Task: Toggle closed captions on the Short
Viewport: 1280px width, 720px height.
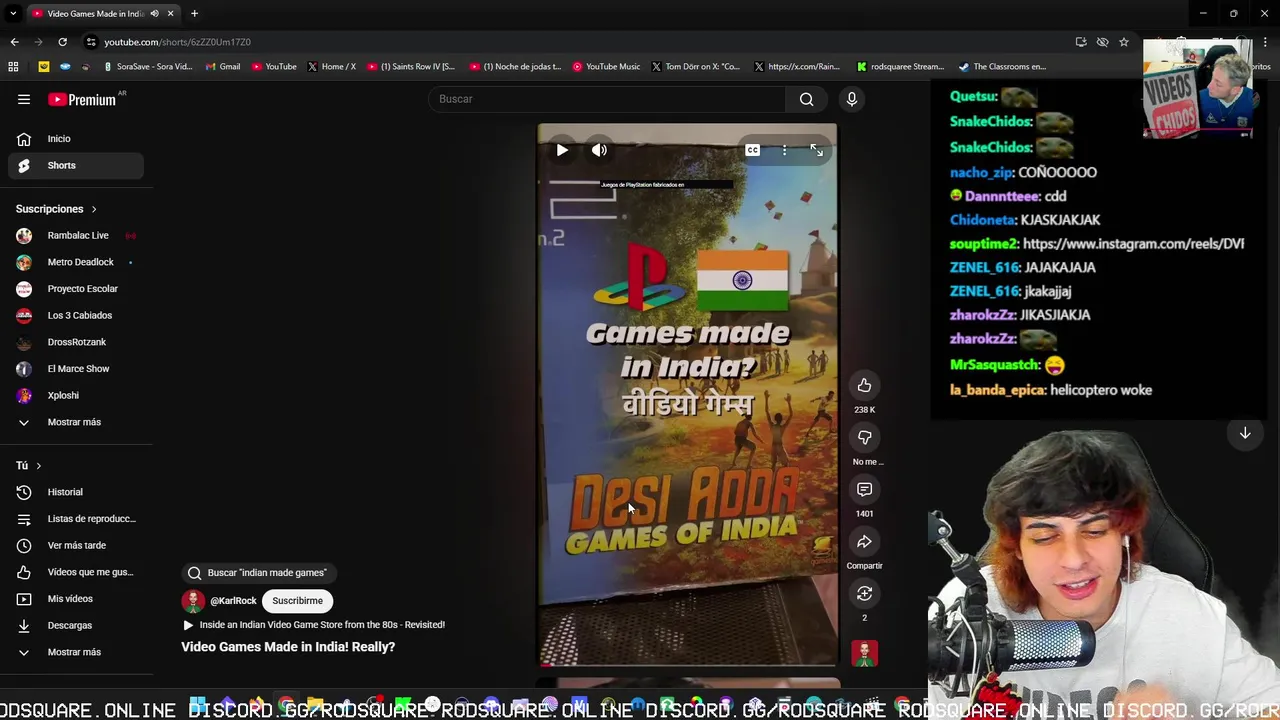Action: point(752,150)
